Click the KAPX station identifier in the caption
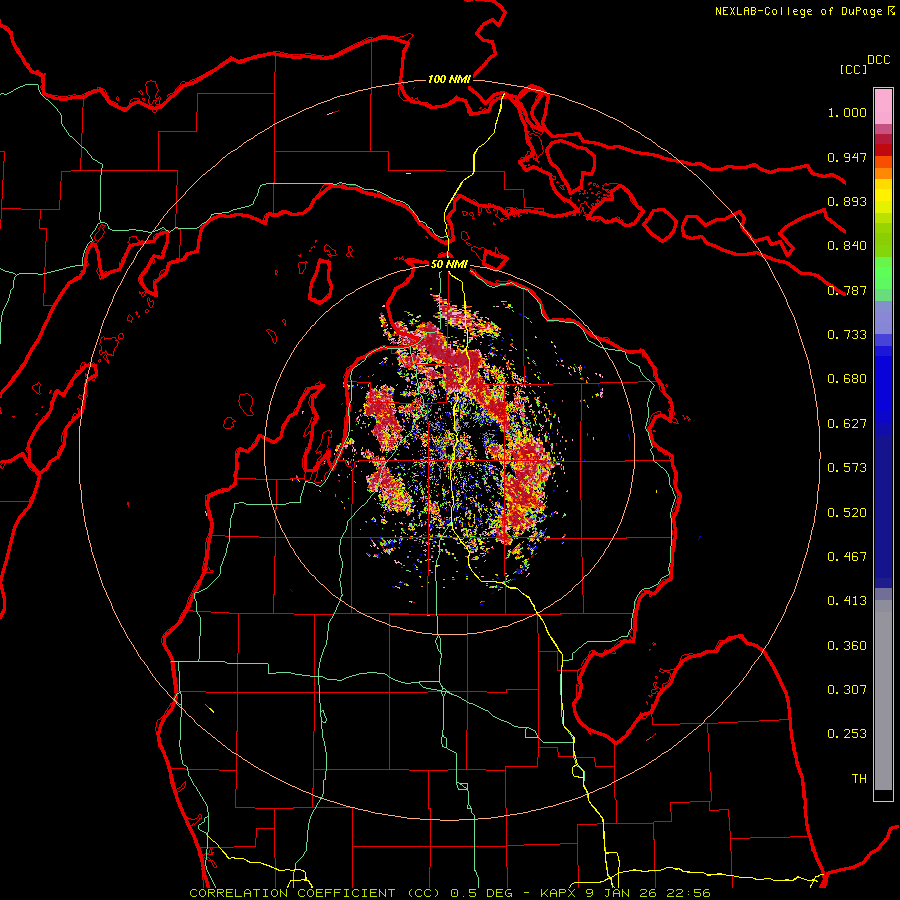This screenshot has width=900, height=900. pos(560,893)
